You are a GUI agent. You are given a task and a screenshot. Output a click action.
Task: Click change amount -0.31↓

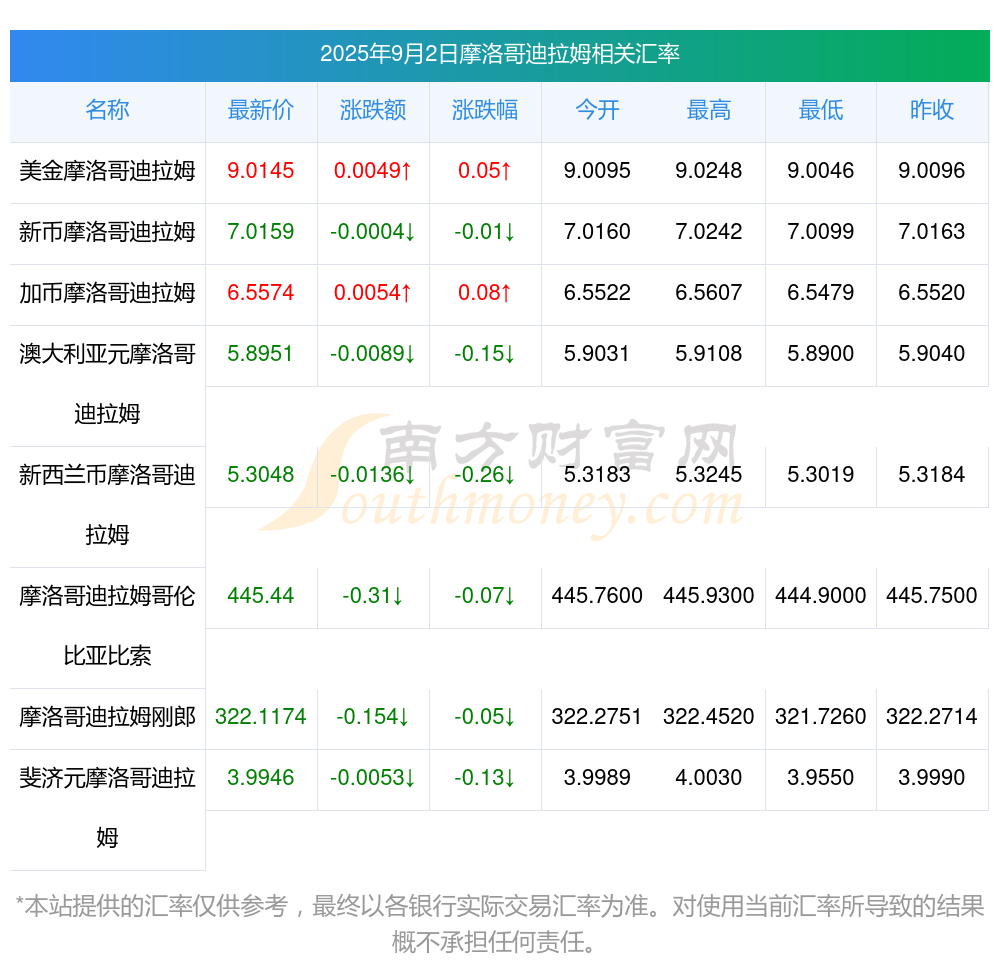373,596
